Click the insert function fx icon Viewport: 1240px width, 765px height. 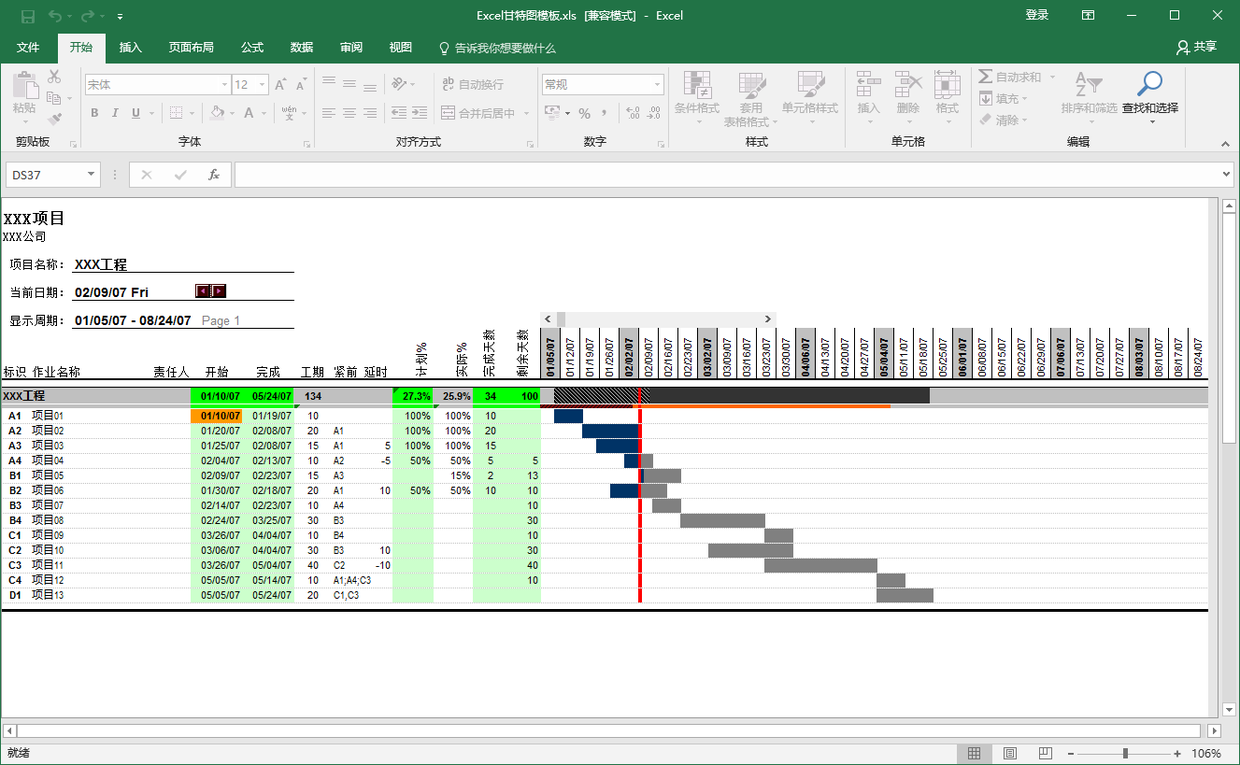pos(213,175)
